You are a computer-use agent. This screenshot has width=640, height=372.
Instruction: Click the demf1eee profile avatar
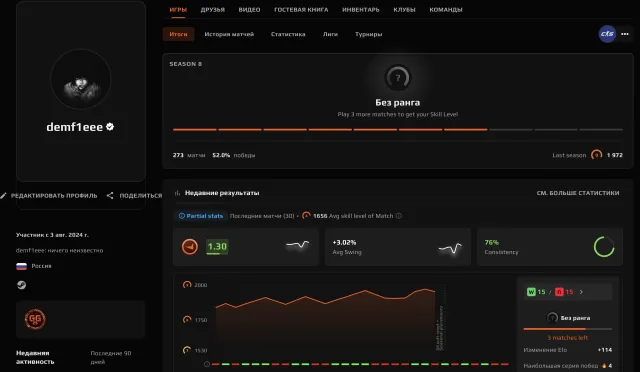click(x=80, y=79)
